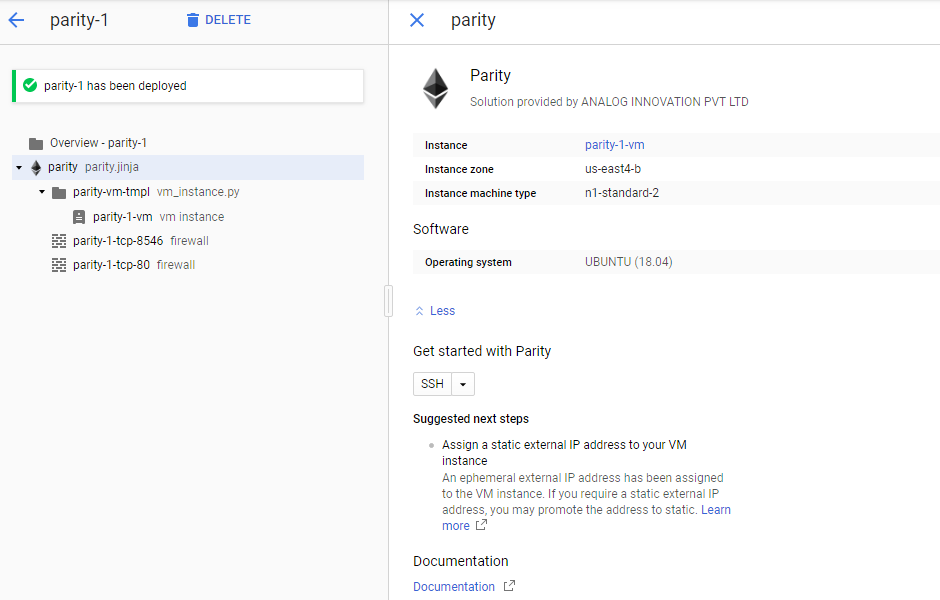Go back using the left arrow icon

(16, 20)
